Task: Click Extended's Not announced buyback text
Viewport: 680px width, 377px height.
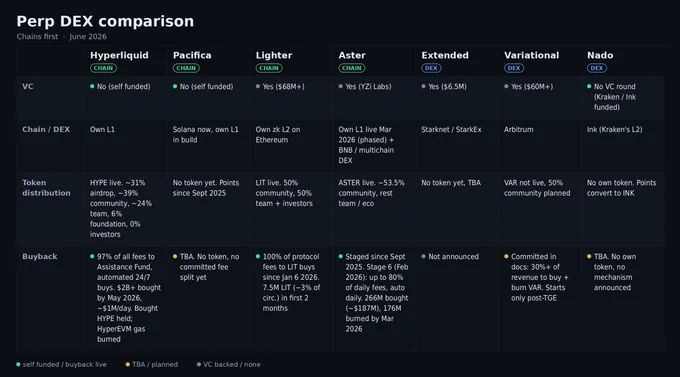Action: point(454,257)
